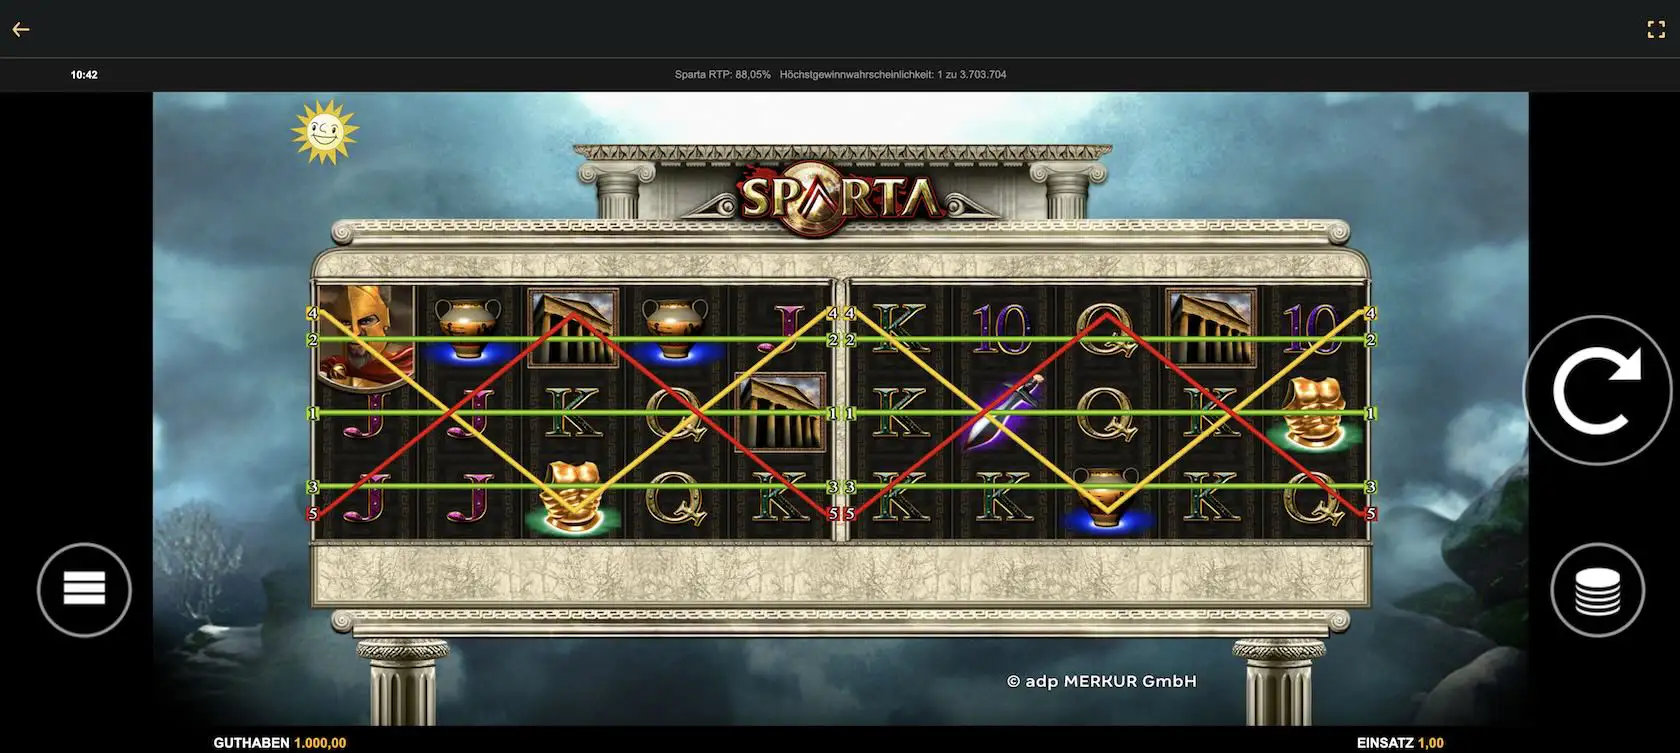The height and width of the screenshot is (753, 1680).
Task: Click the Einsatz 1,00 bet amount
Action: 1400,743
